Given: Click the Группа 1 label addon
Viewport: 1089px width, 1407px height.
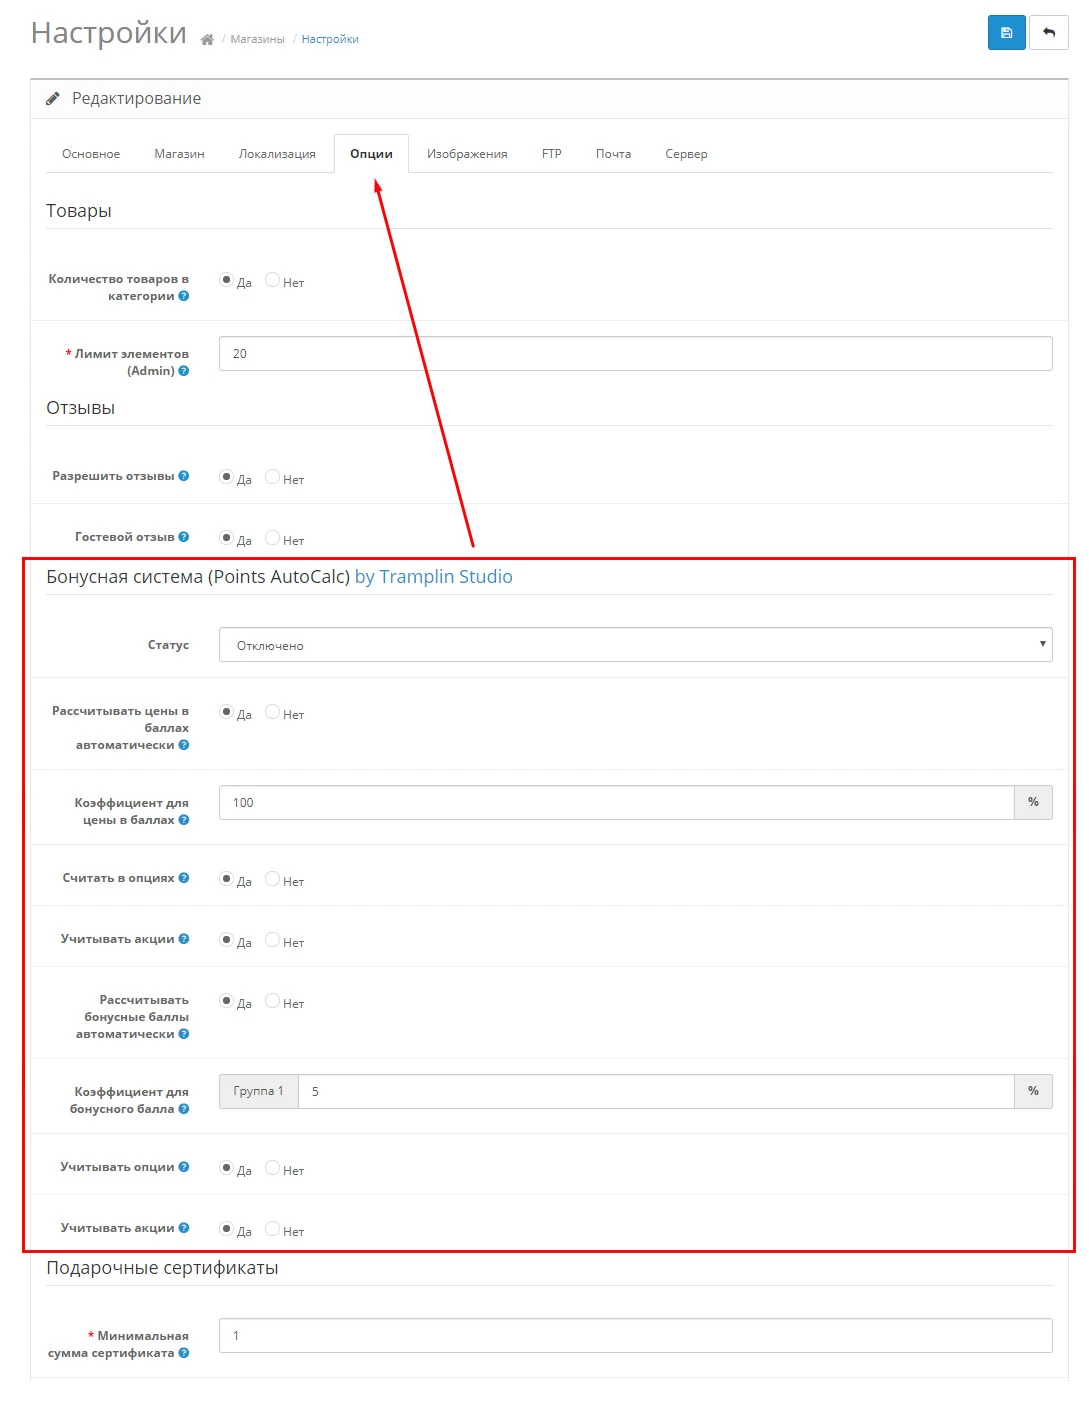Looking at the screenshot, I should 258,1092.
